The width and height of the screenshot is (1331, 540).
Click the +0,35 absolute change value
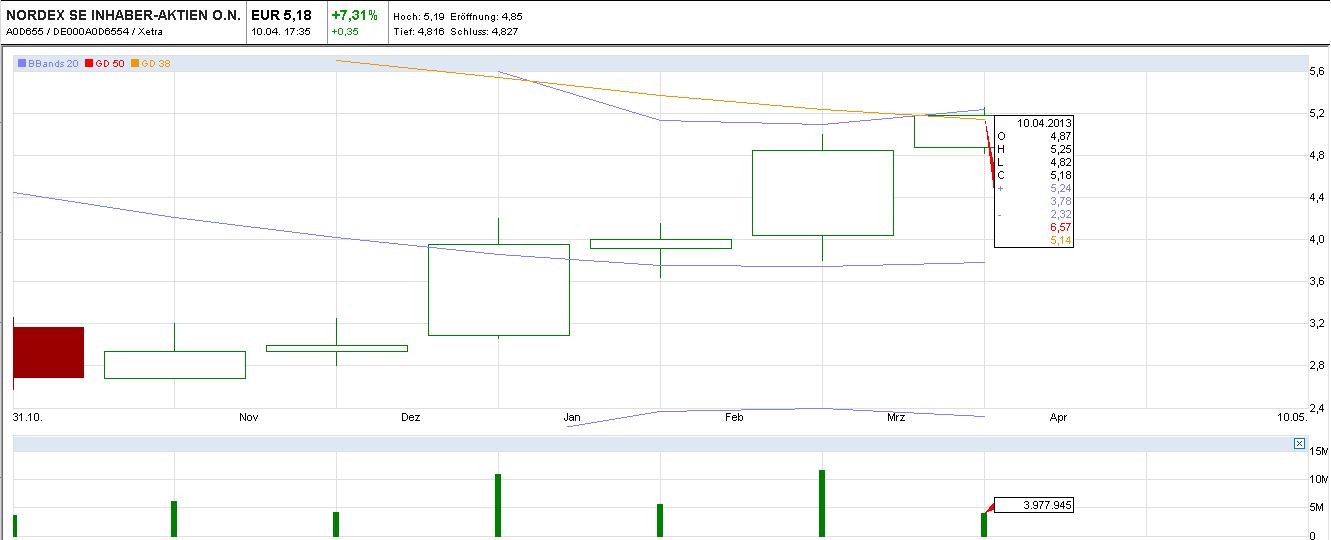coord(347,32)
